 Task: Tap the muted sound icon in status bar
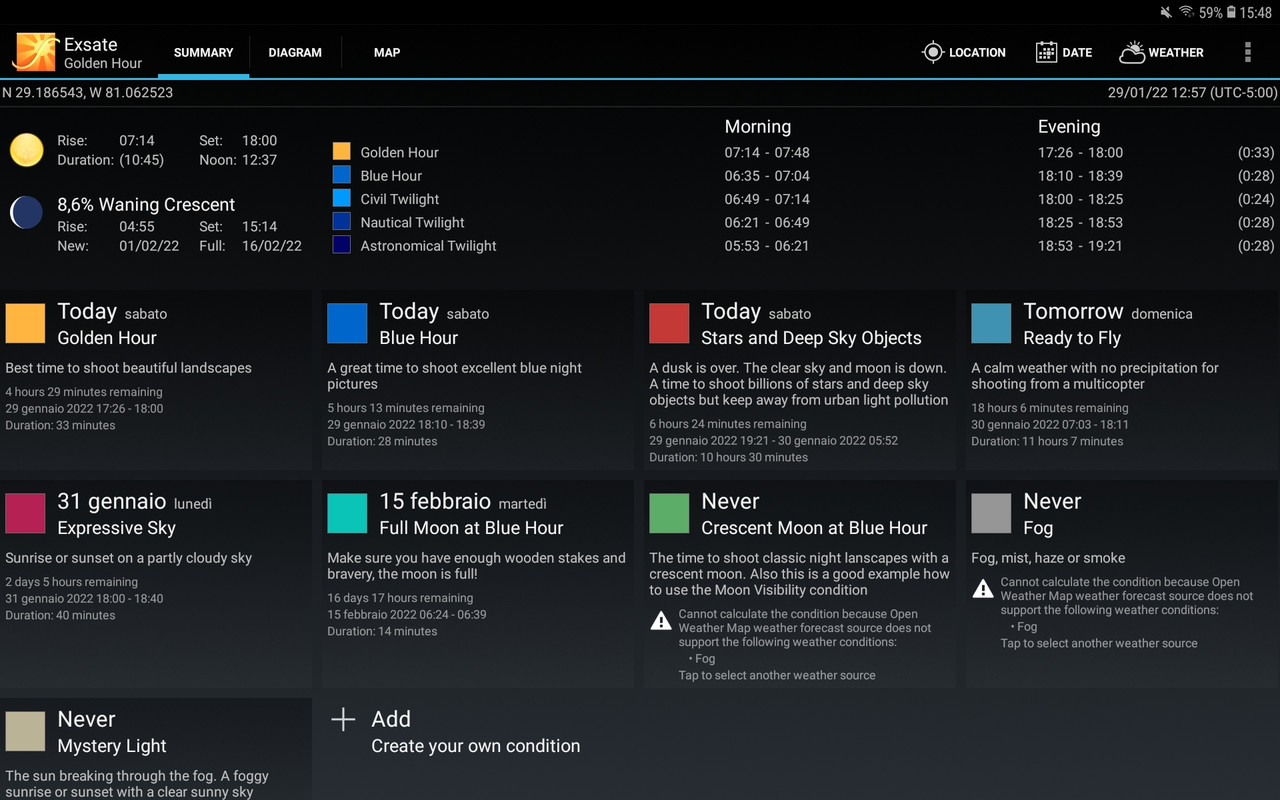click(x=1165, y=13)
